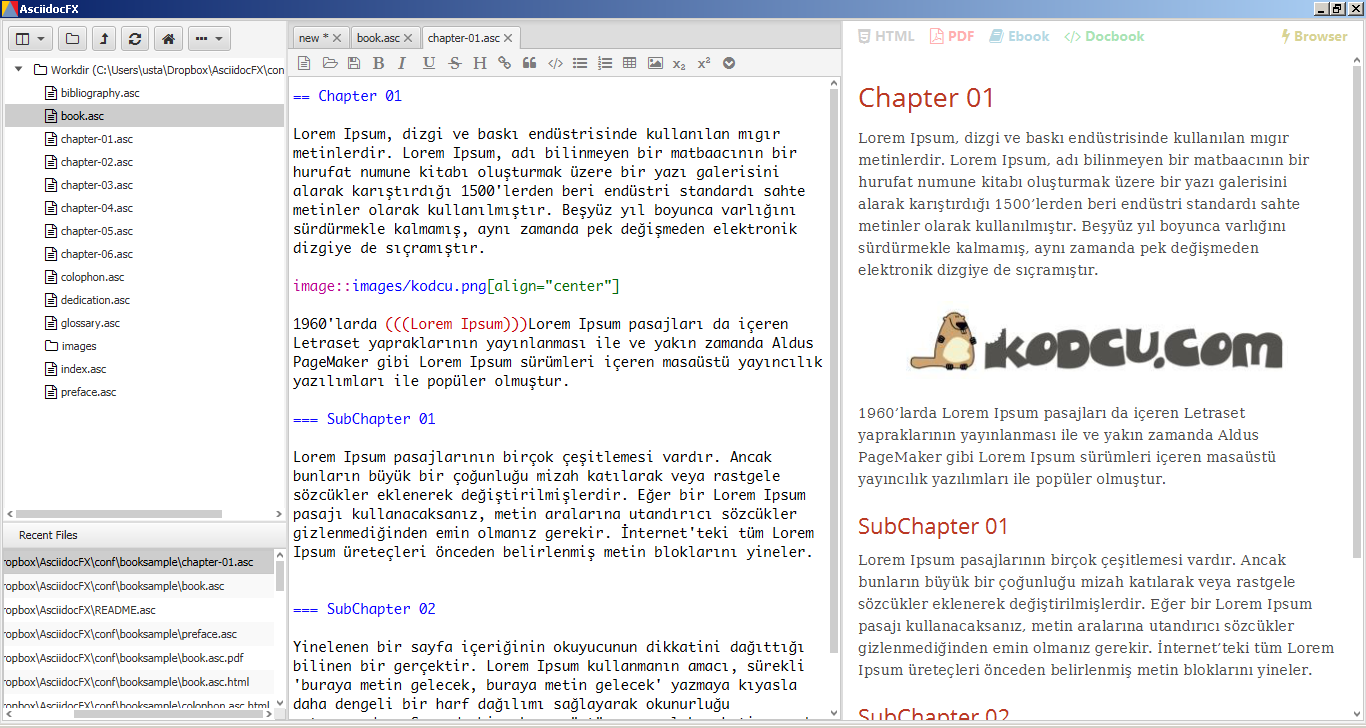Screen dimensions: 1366x728
Task: Open recent file AsciidocFX\README.asc
Action: (138, 610)
